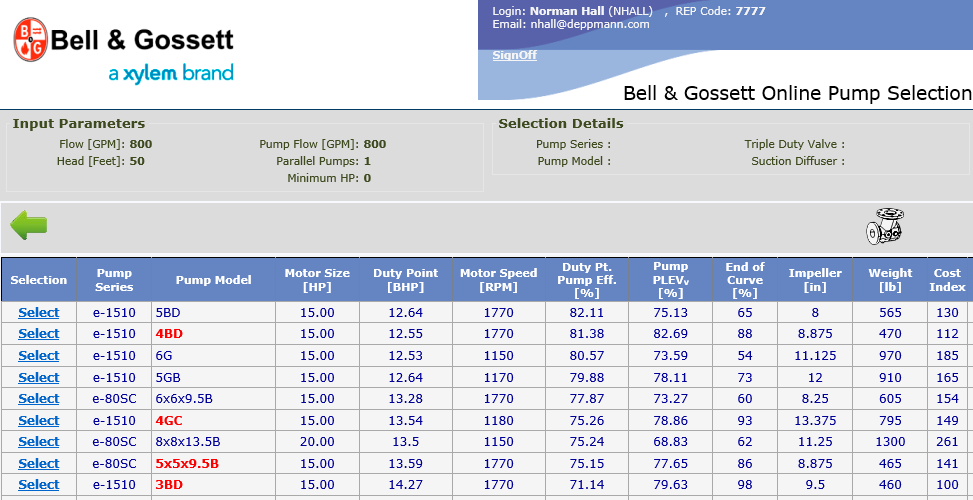
Task: Click the Flow [GPM] 800 value
Action: point(141,145)
